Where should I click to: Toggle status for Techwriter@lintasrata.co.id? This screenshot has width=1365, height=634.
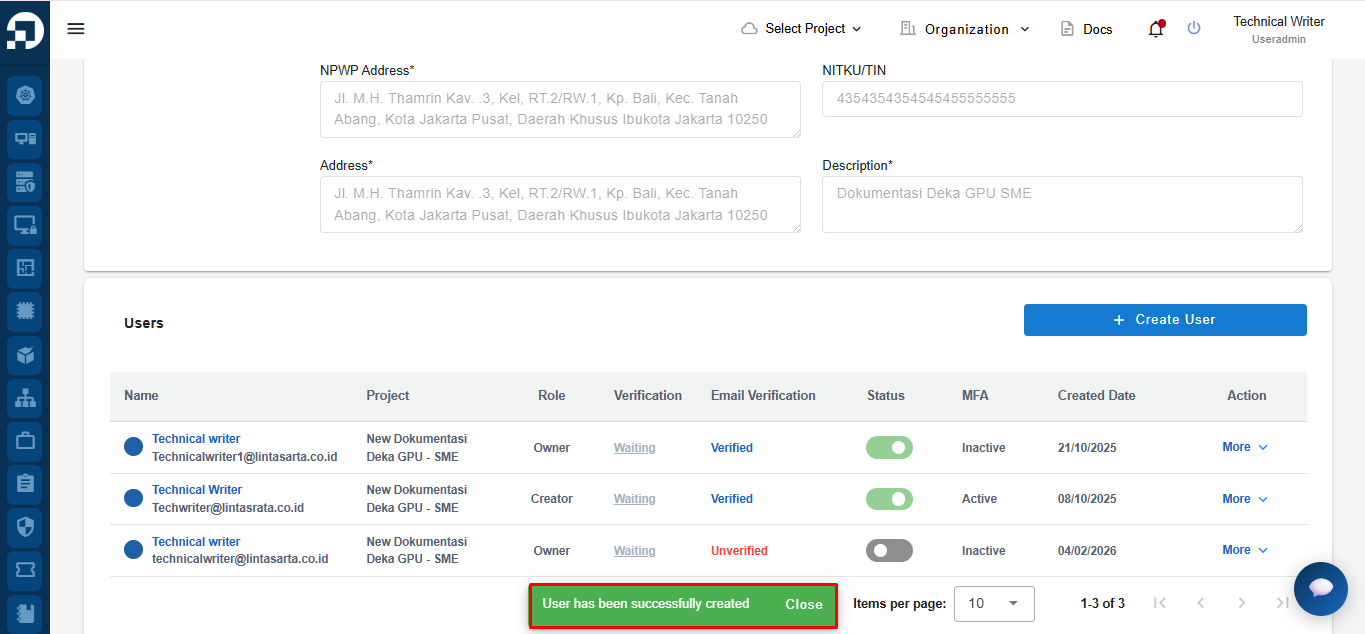pos(889,499)
